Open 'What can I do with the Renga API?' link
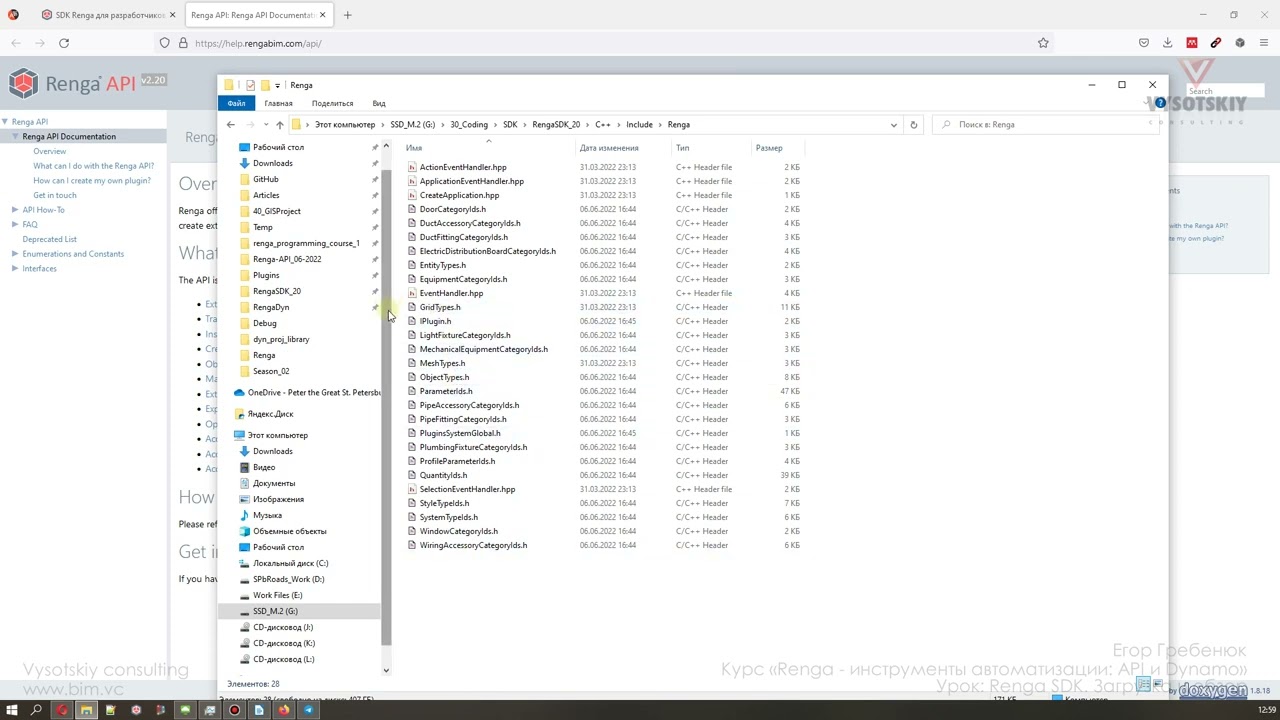The width and height of the screenshot is (1280, 720). click(93, 166)
